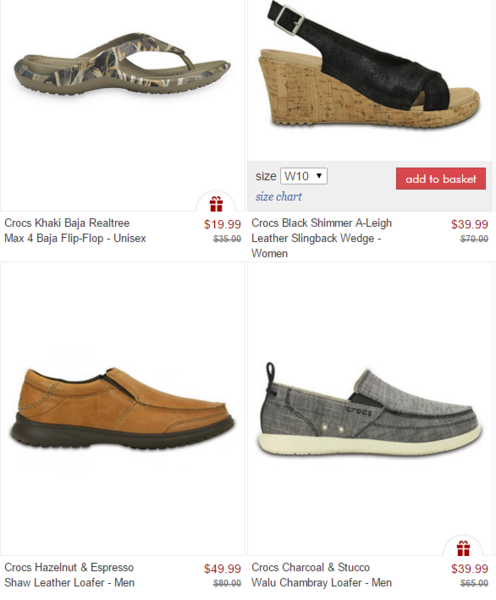This screenshot has width=496, height=600.
Task: Open Crocs Khaki Baja Realtree Flip-Flop title
Action: (x=75, y=231)
